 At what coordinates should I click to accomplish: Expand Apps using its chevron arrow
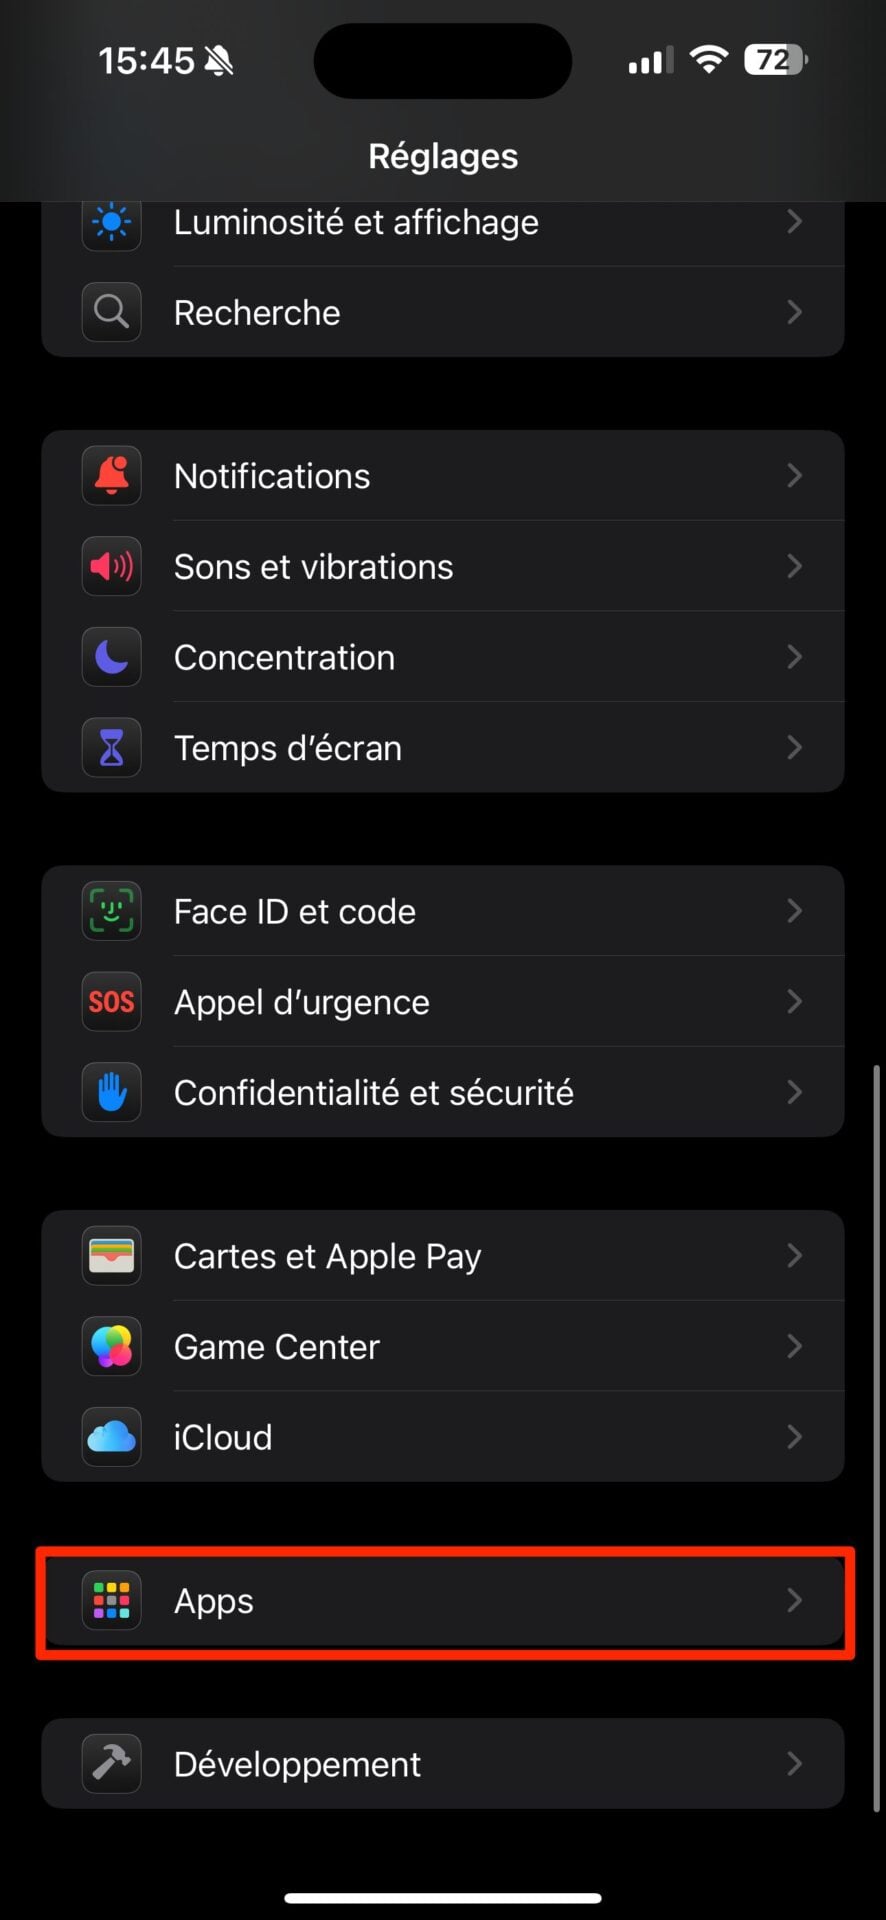794,1601
